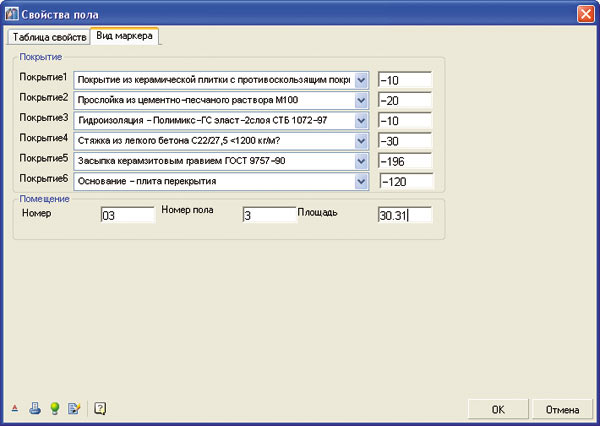The width and height of the screenshot is (600, 426).
Task: Click the document with pencil edit icon
Action: [x=74, y=408]
